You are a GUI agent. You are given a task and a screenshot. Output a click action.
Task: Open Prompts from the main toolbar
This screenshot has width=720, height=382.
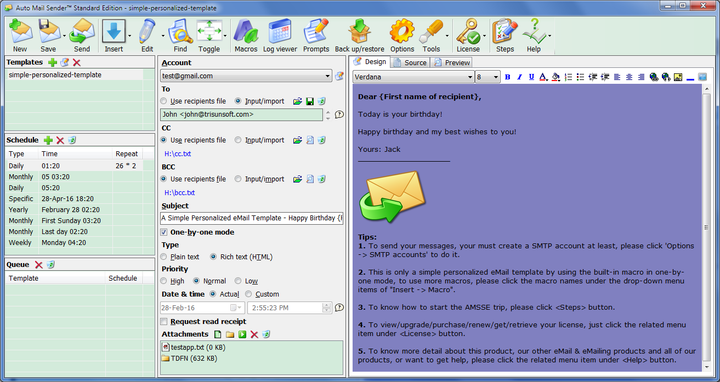(316, 36)
